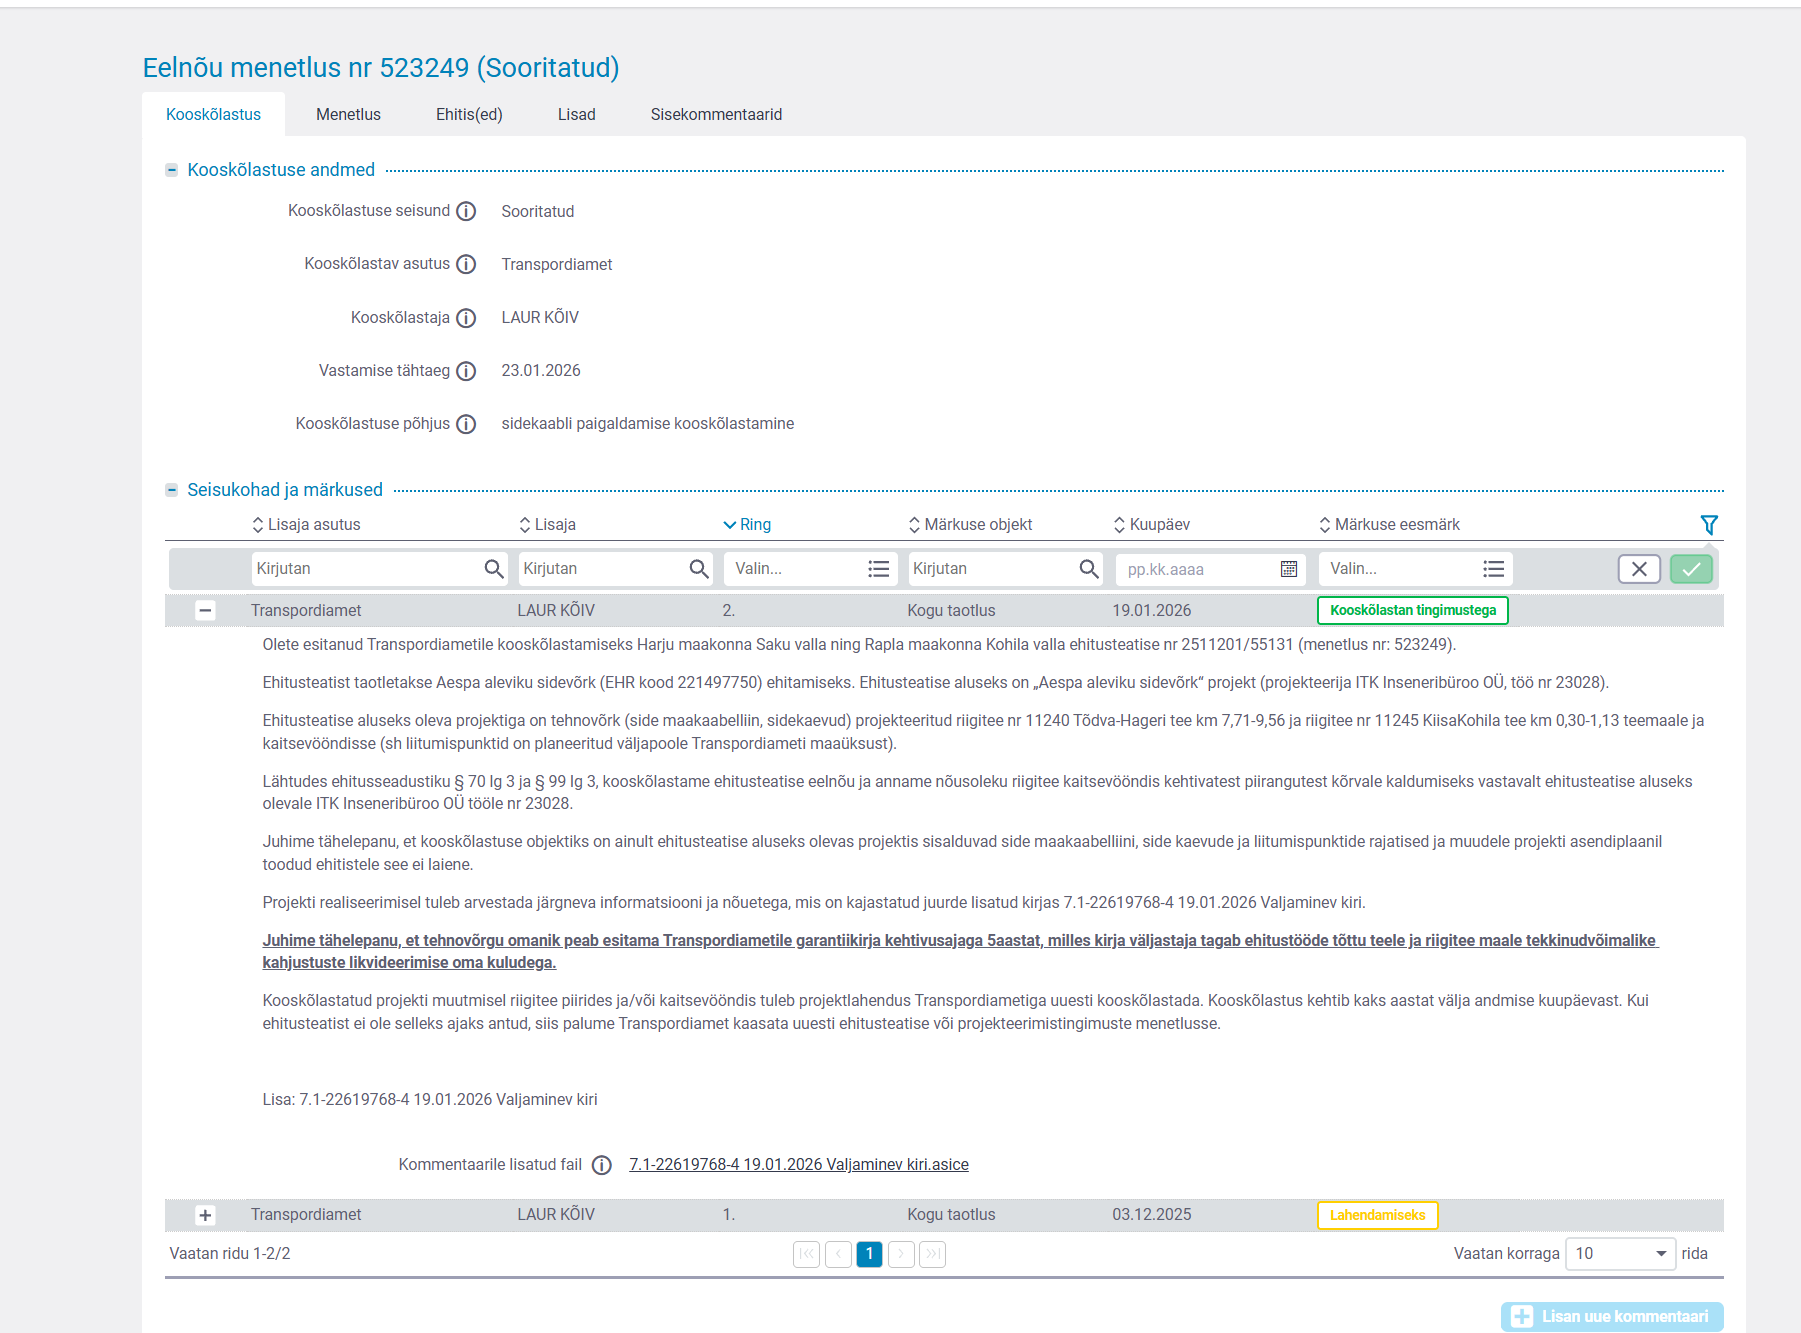
Task: Click info icon next to Kooskõlastuse seisund
Action: pyautogui.click(x=466, y=211)
